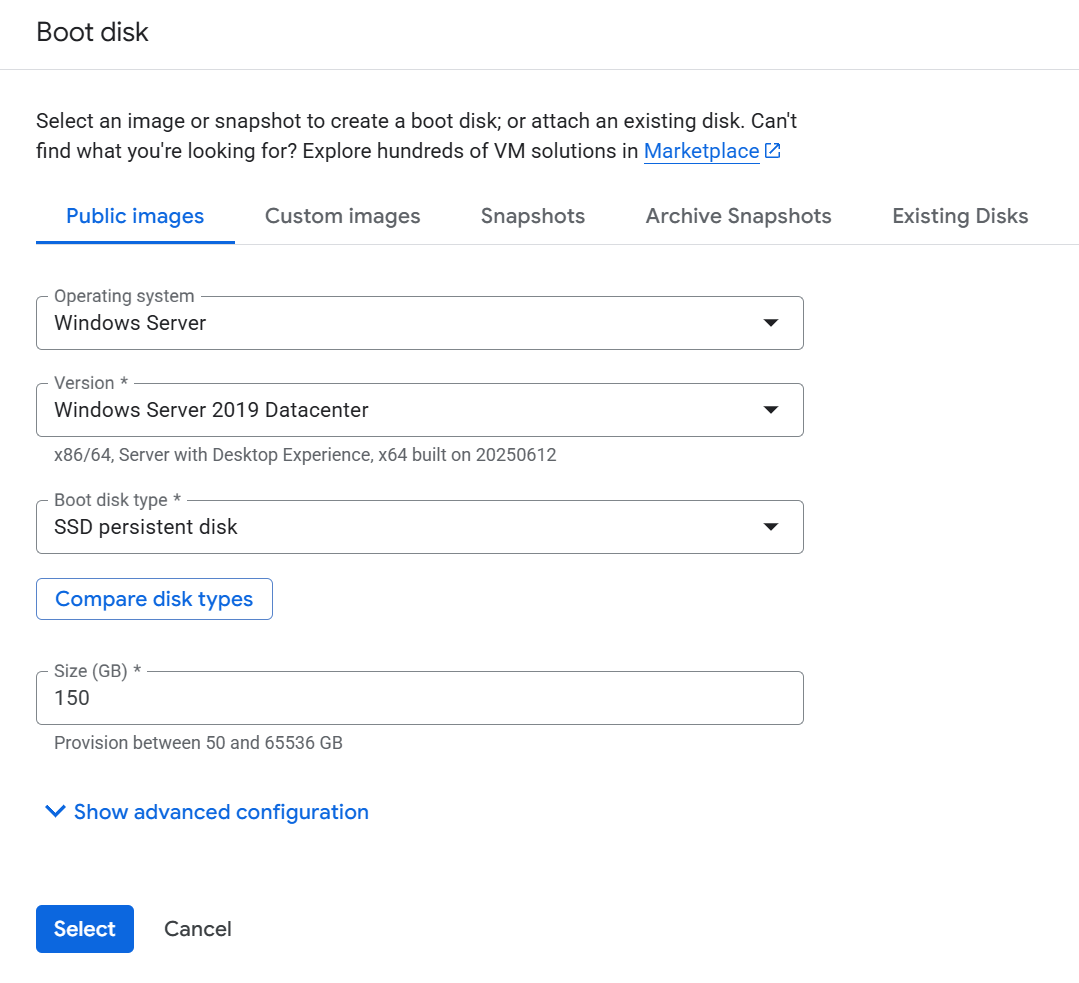1079x983 pixels.
Task: Open the Windows Server 2019 Datacenter version dropdown
Action: point(419,410)
